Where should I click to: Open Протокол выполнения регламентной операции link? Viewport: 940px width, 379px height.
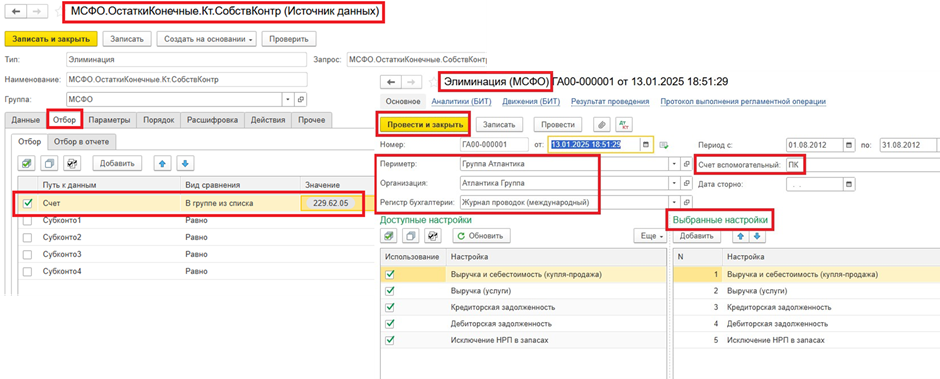(743, 102)
